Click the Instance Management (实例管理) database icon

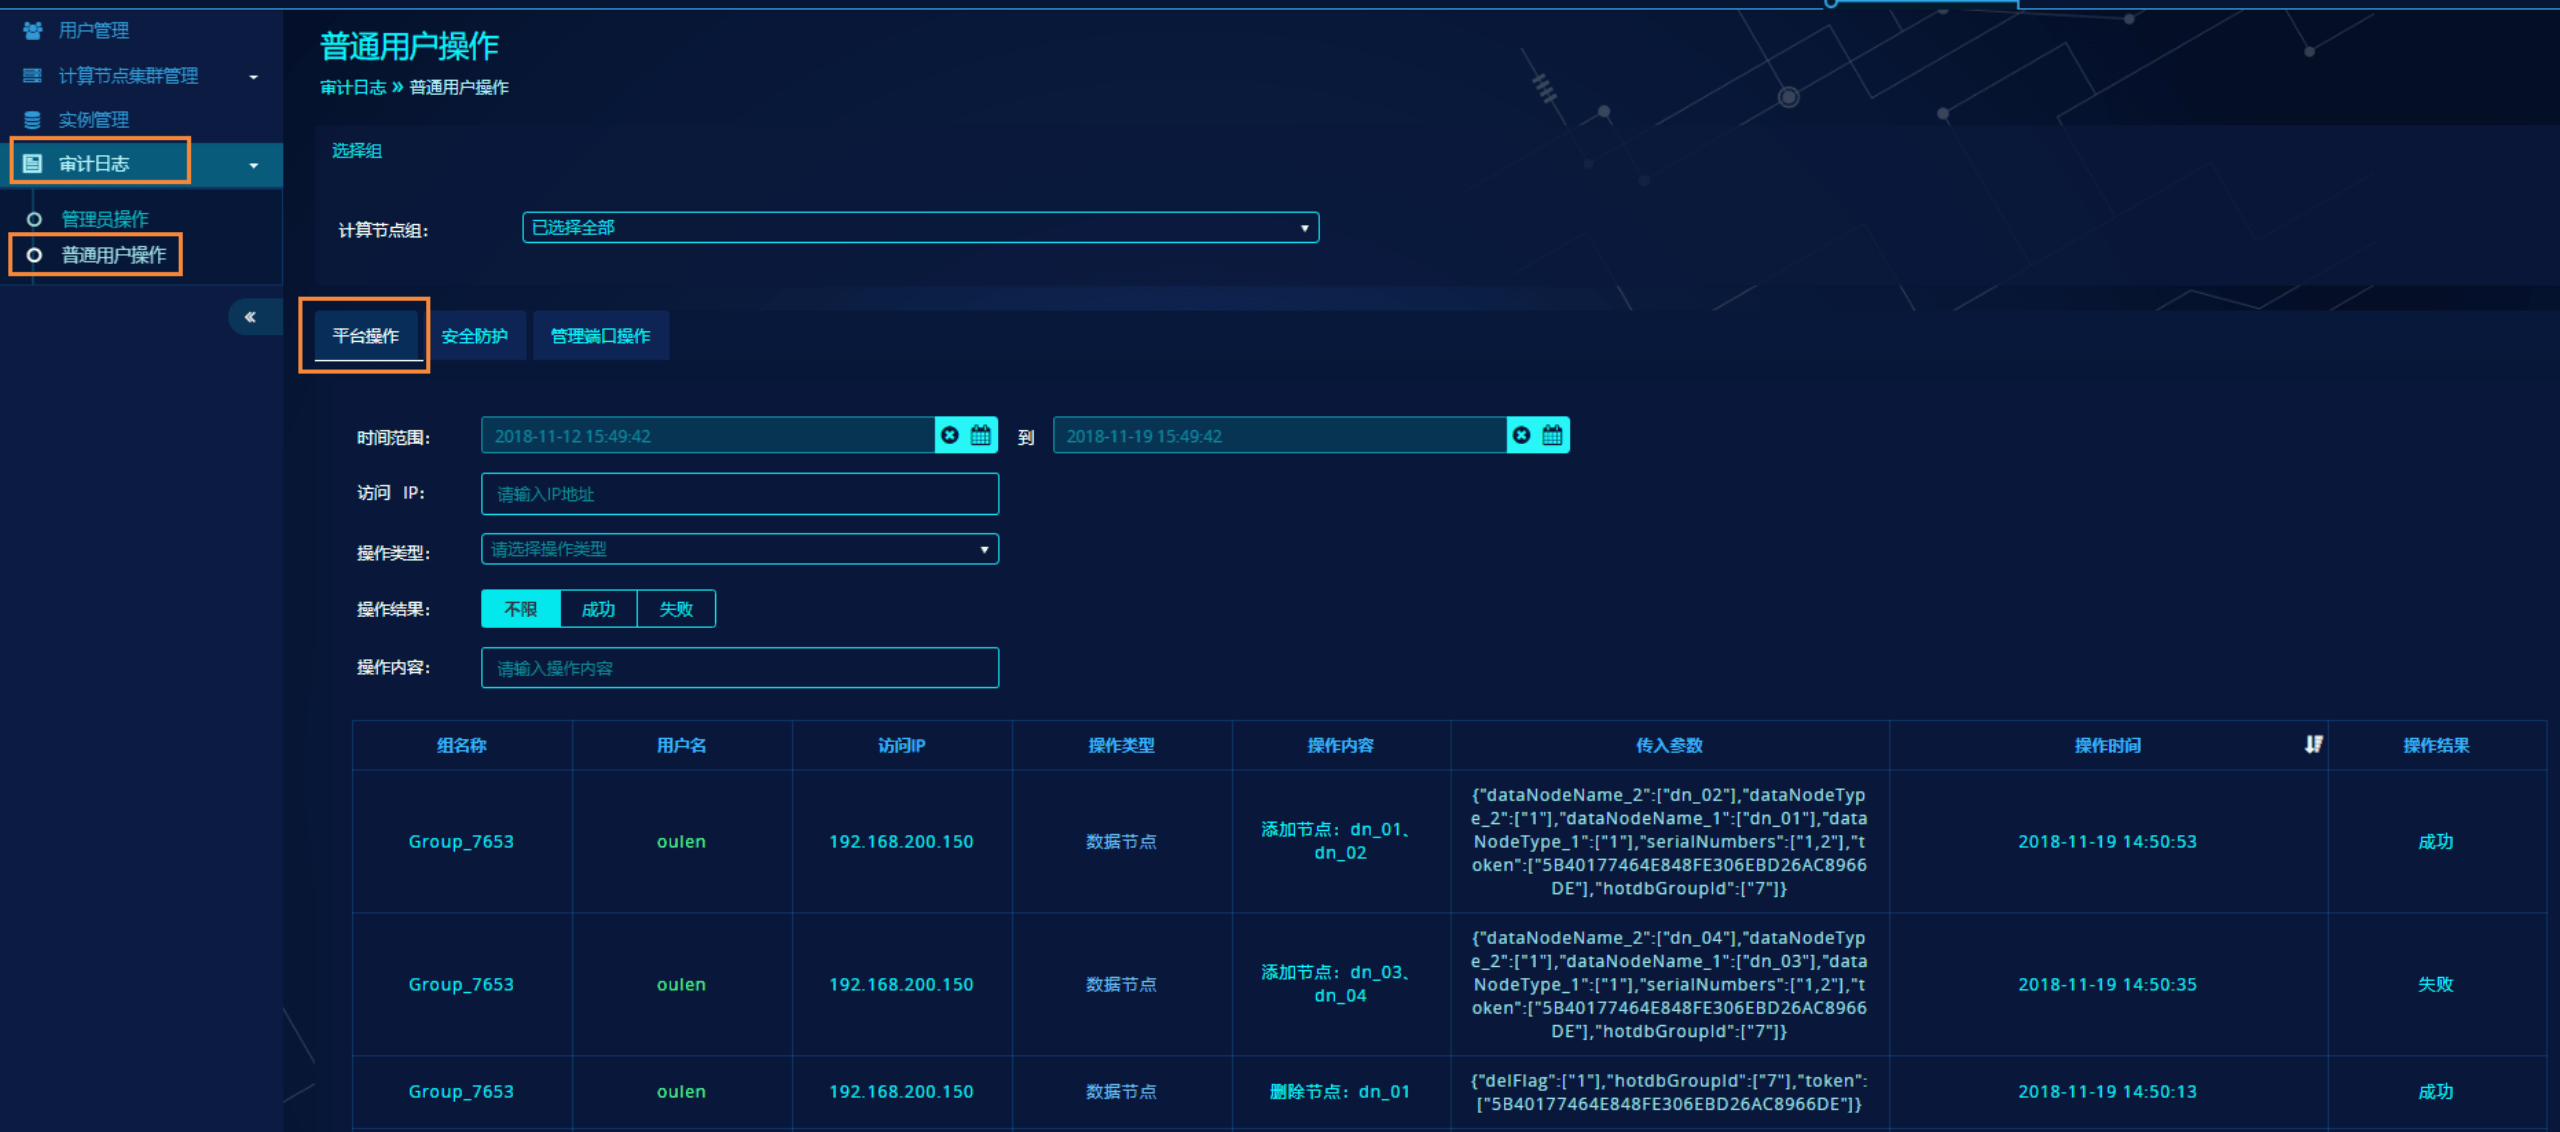click(32, 120)
